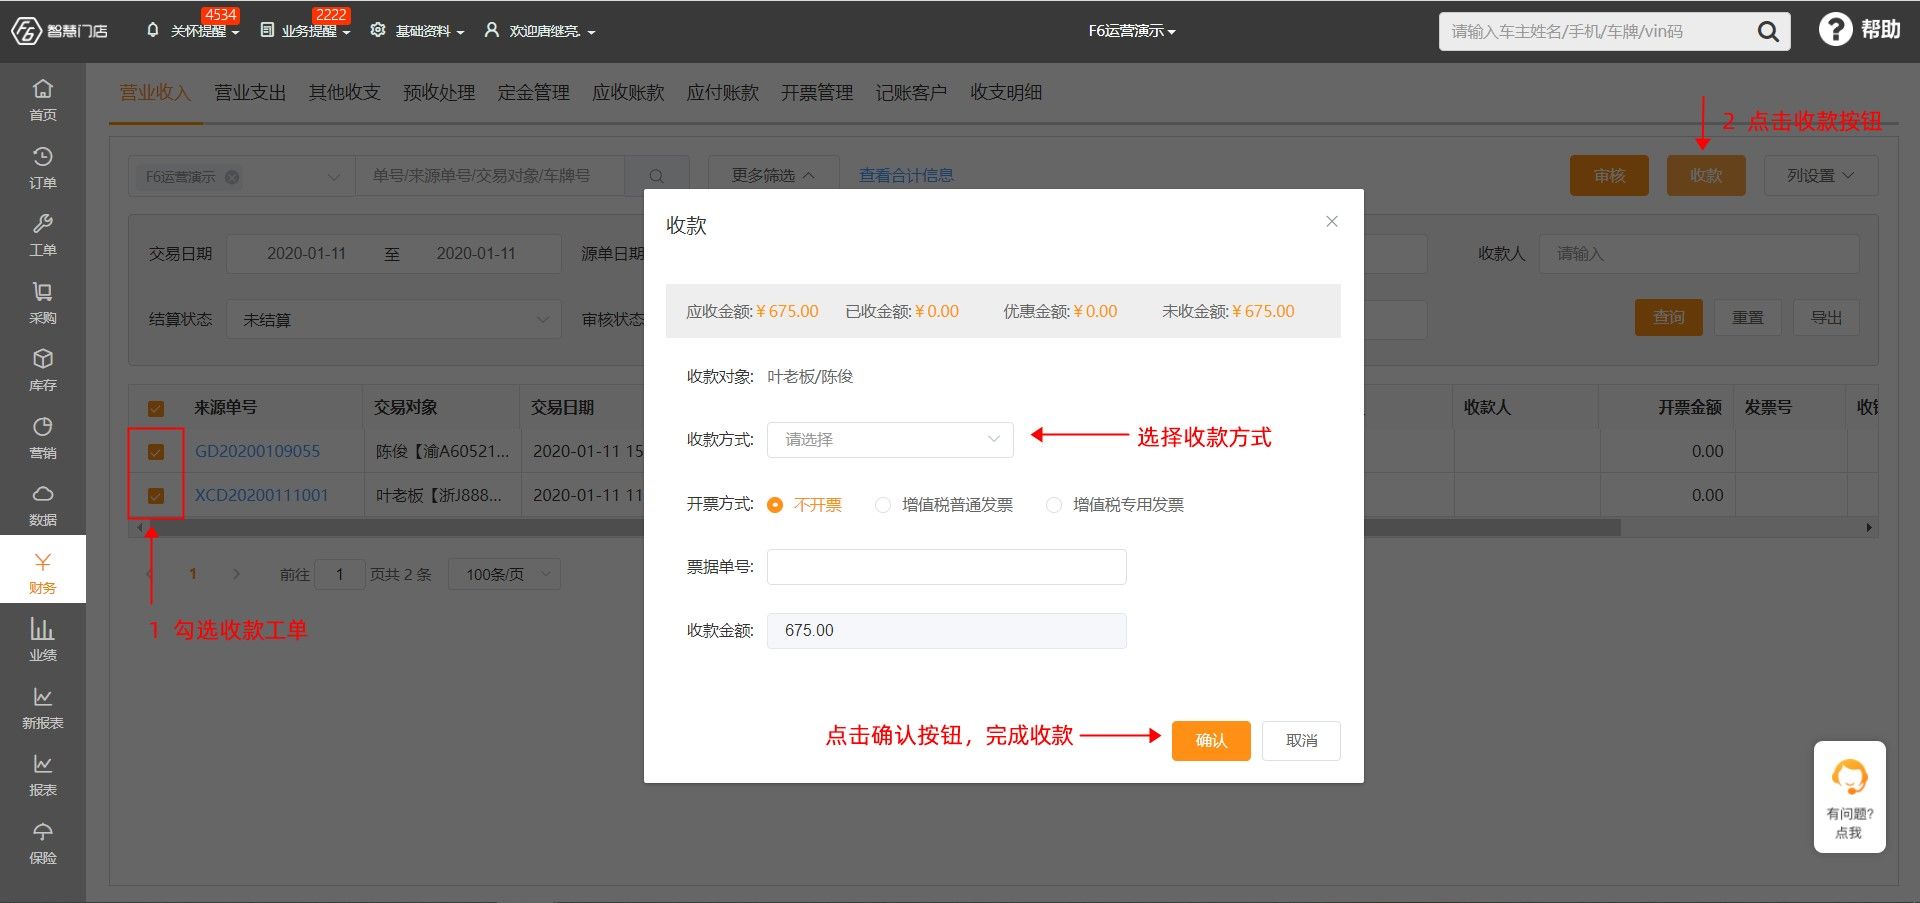Click the top search box for 车主姓名
Image resolution: width=1920 pixels, height=903 pixels.
click(x=1595, y=32)
